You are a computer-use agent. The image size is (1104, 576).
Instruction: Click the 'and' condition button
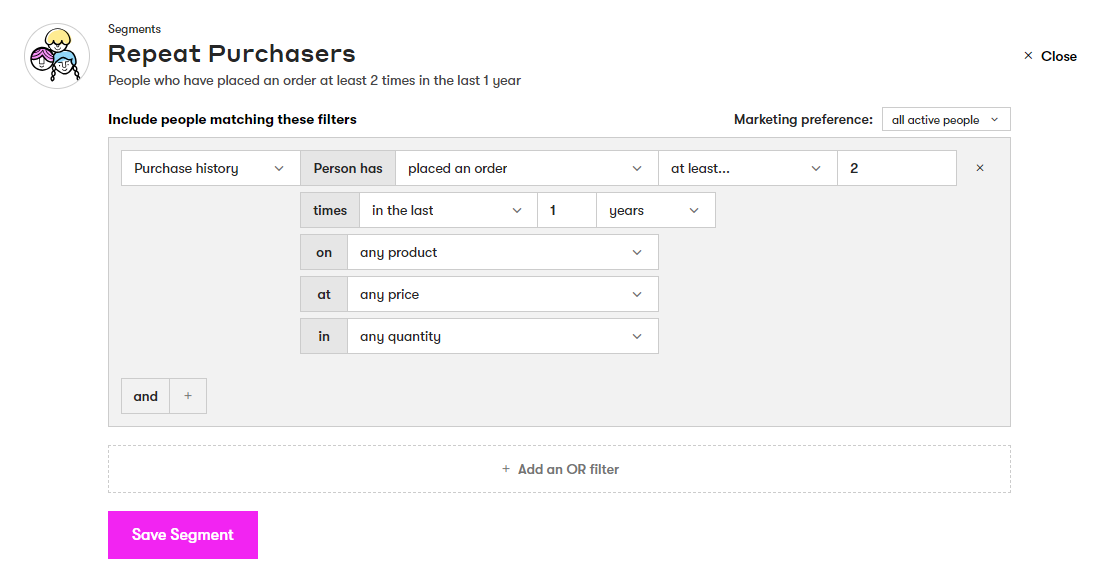click(x=146, y=396)
